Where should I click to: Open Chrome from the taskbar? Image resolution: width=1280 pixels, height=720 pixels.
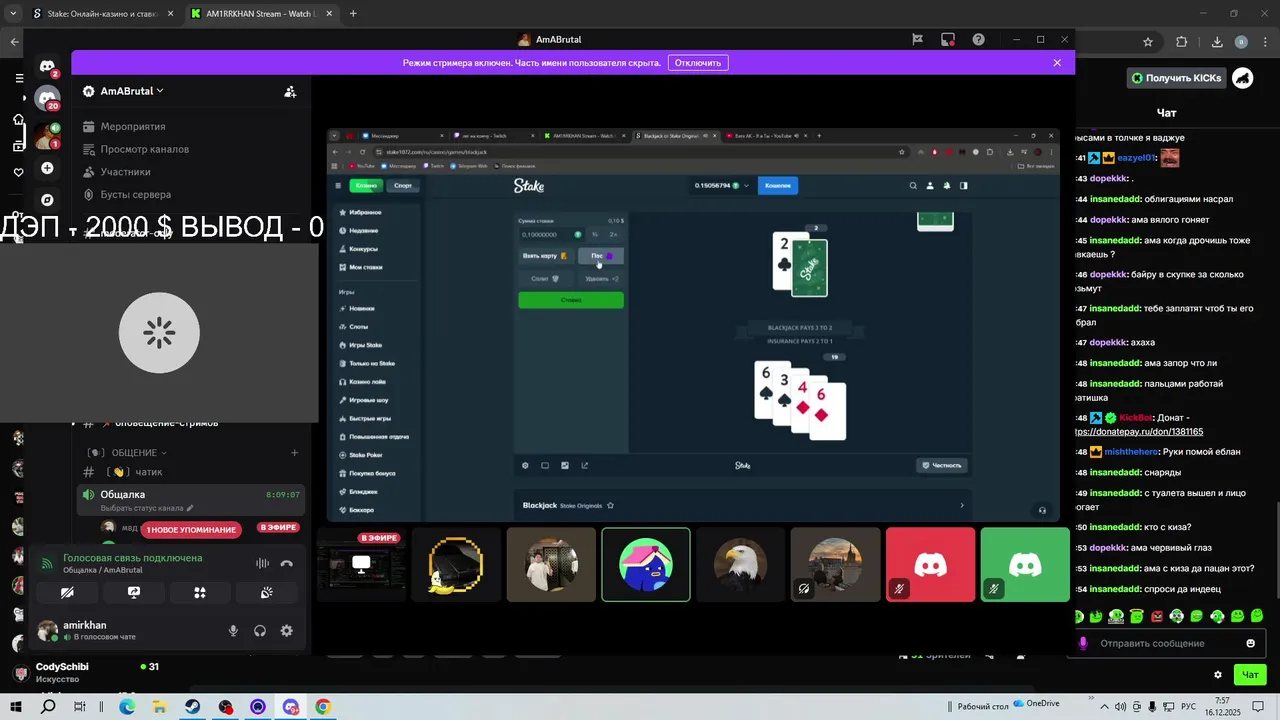[x=322, y=707]
